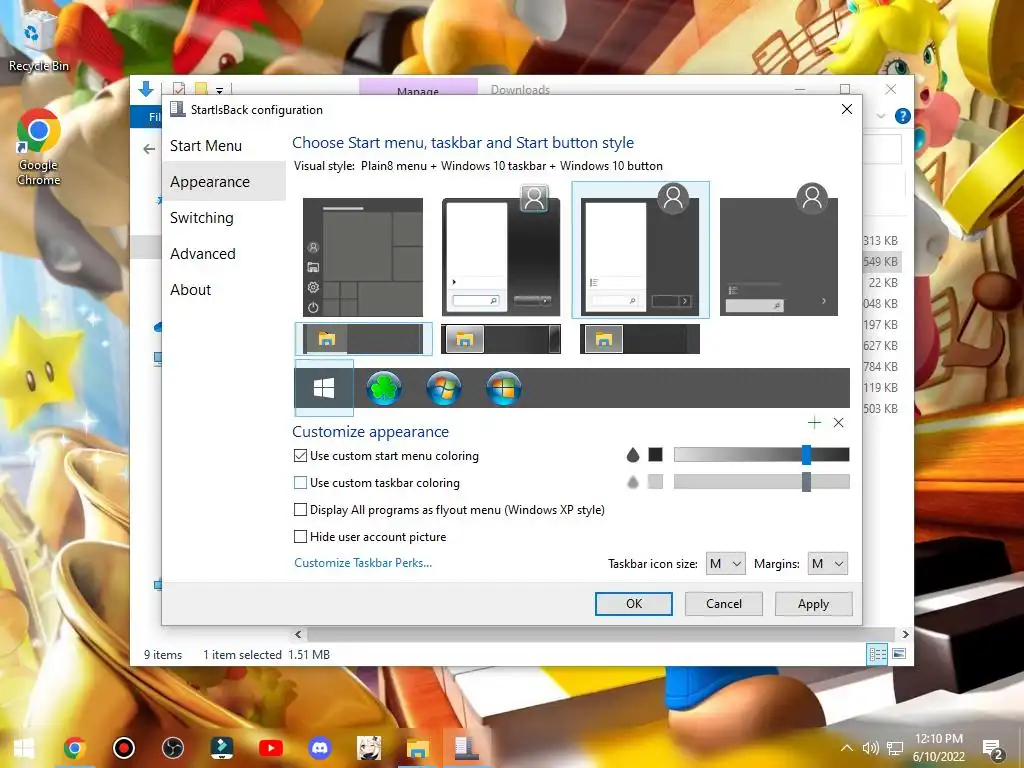The image size is (1024, 768).
Task: Expand the Explorer ribbon chevron
Action: (881, 116)
